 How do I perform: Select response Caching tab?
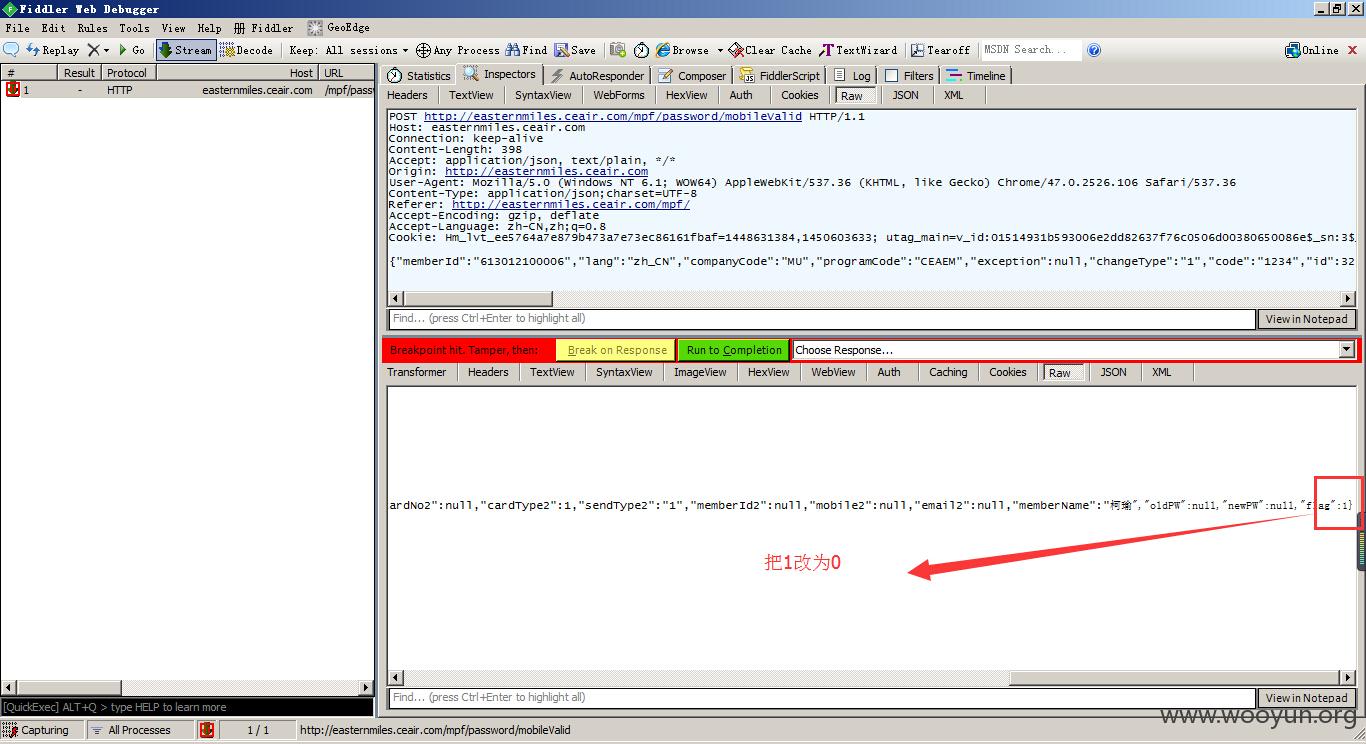click(948, 372)
